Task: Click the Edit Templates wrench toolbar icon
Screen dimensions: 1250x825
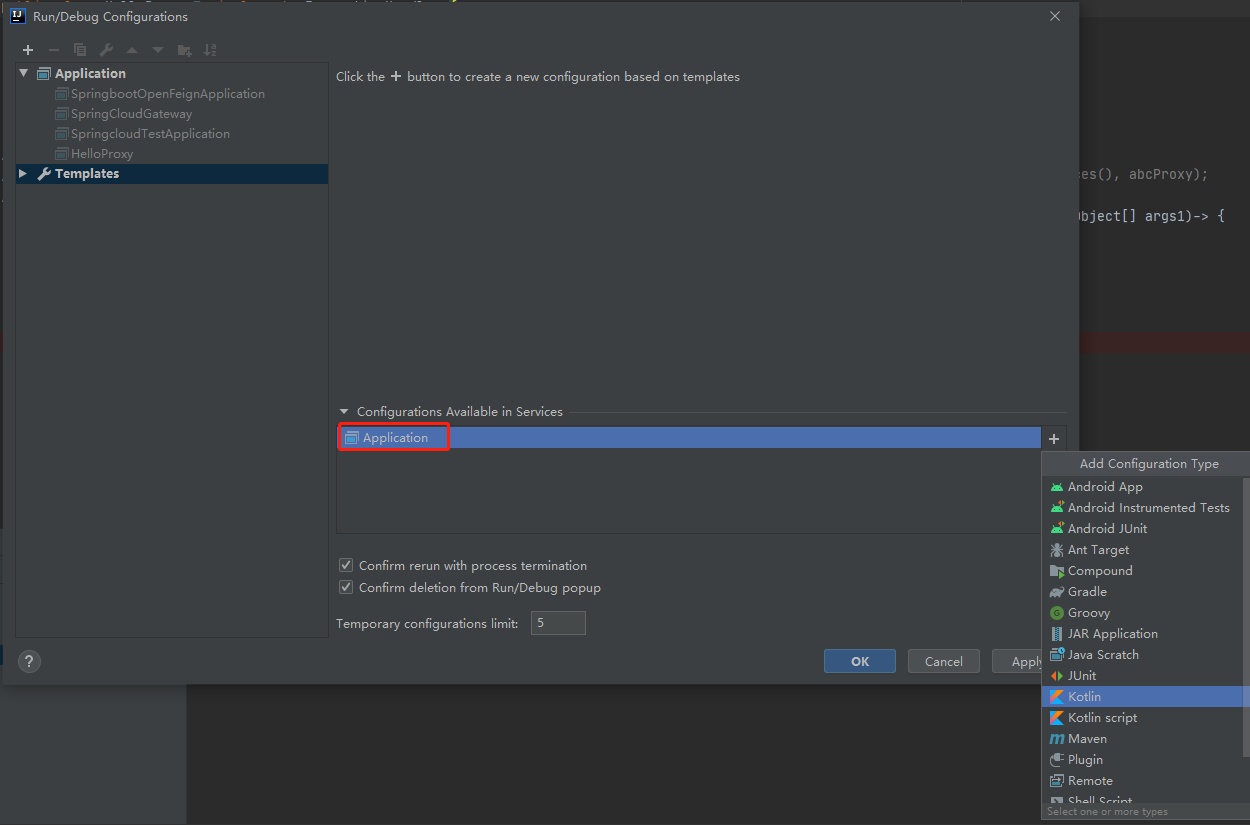Action: [x=106, y=50]
